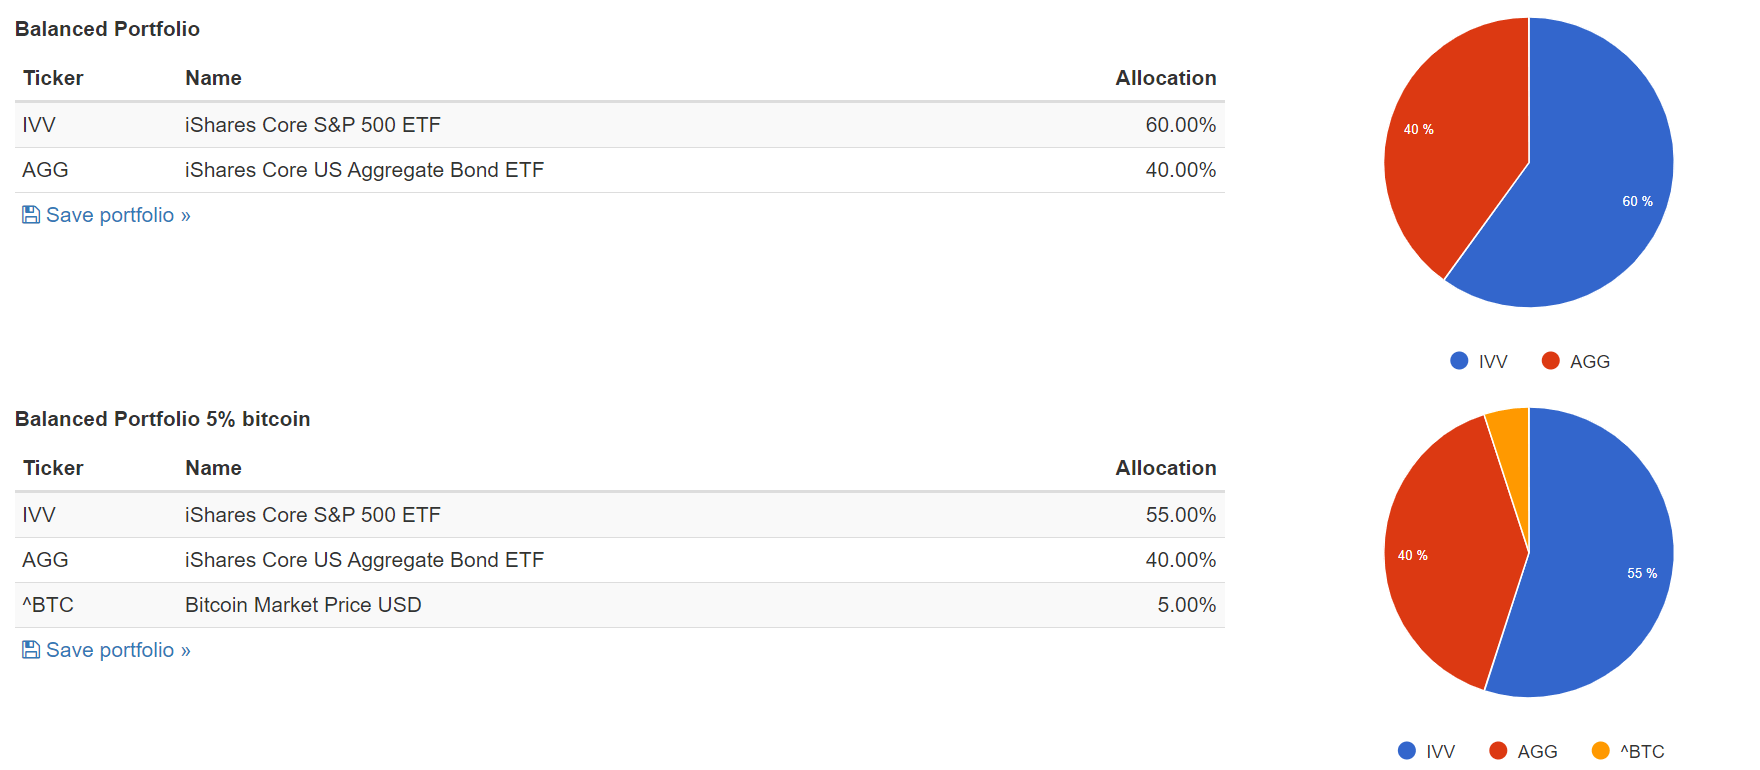Click the ^BTC legend label text
This screenshot has width=1760, height=770.
tap(1642, 751)
